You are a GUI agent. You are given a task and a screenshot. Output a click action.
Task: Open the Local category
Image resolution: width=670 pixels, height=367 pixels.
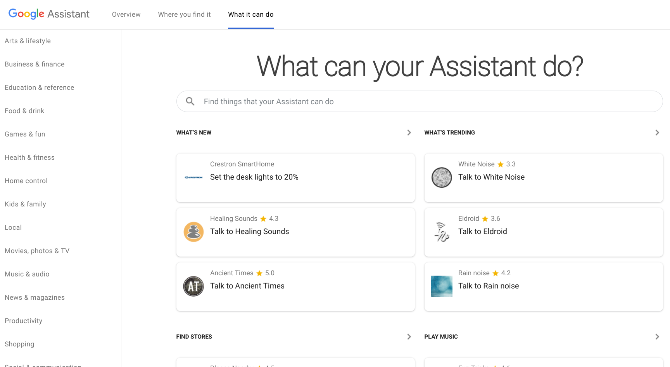pyautogui.click(x=13, y=227)
